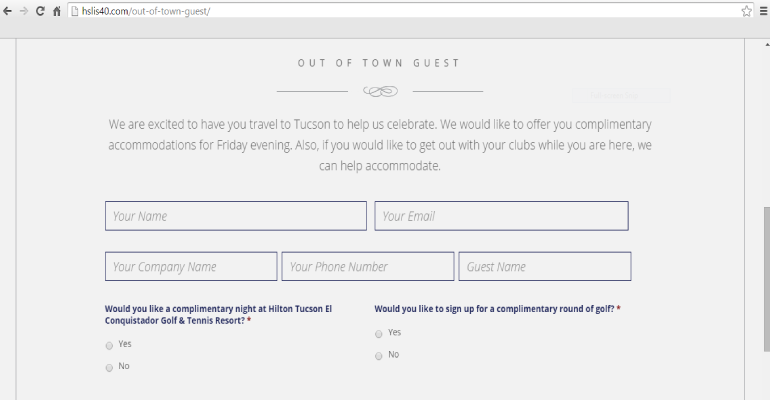Screen dimensions: 770x400
Task: Go to the browser home page
Action: 57,10
